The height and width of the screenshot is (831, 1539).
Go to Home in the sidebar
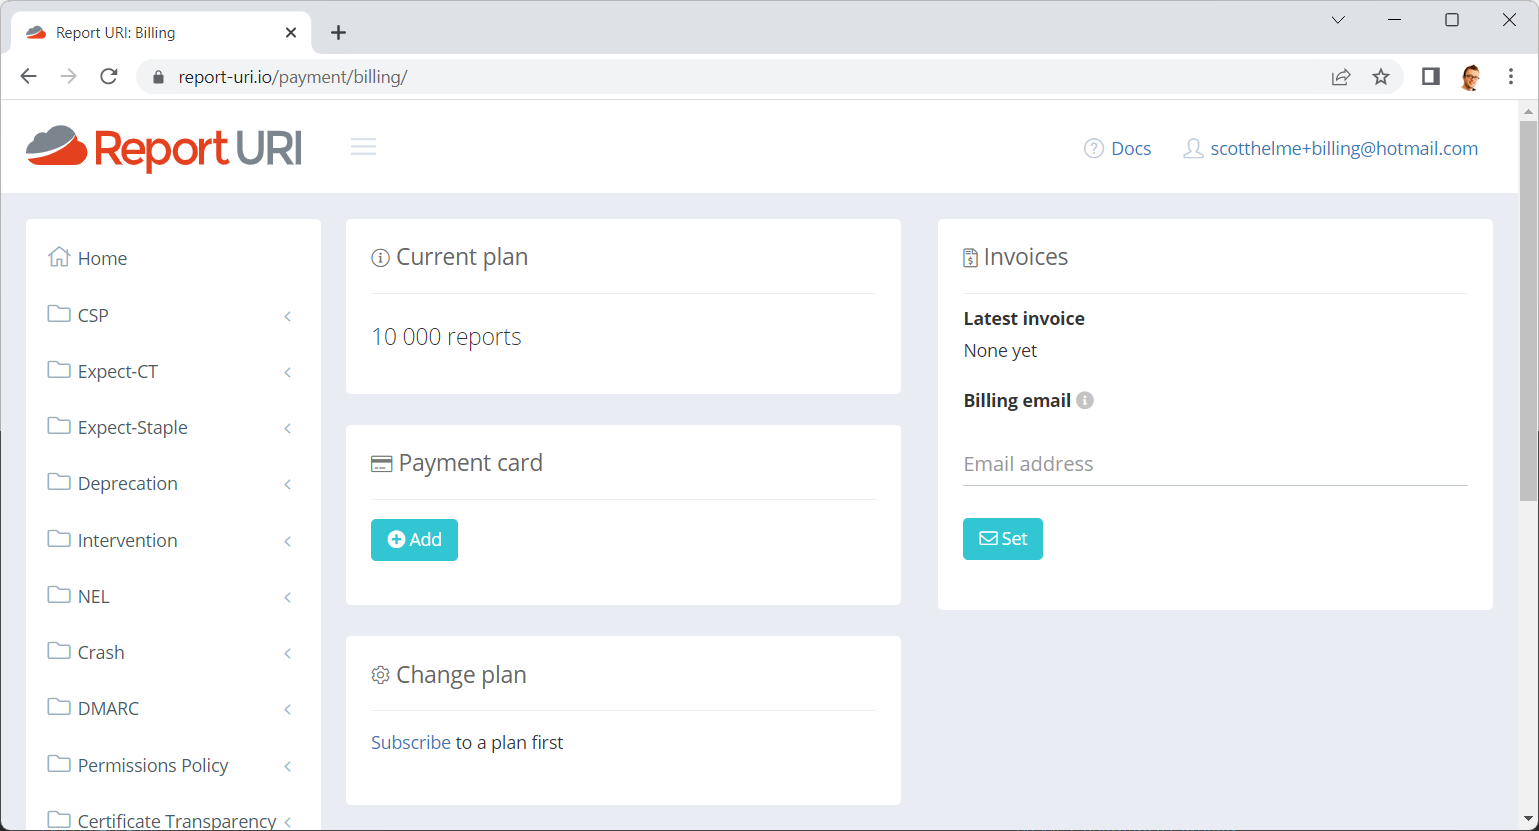[88, 258]
